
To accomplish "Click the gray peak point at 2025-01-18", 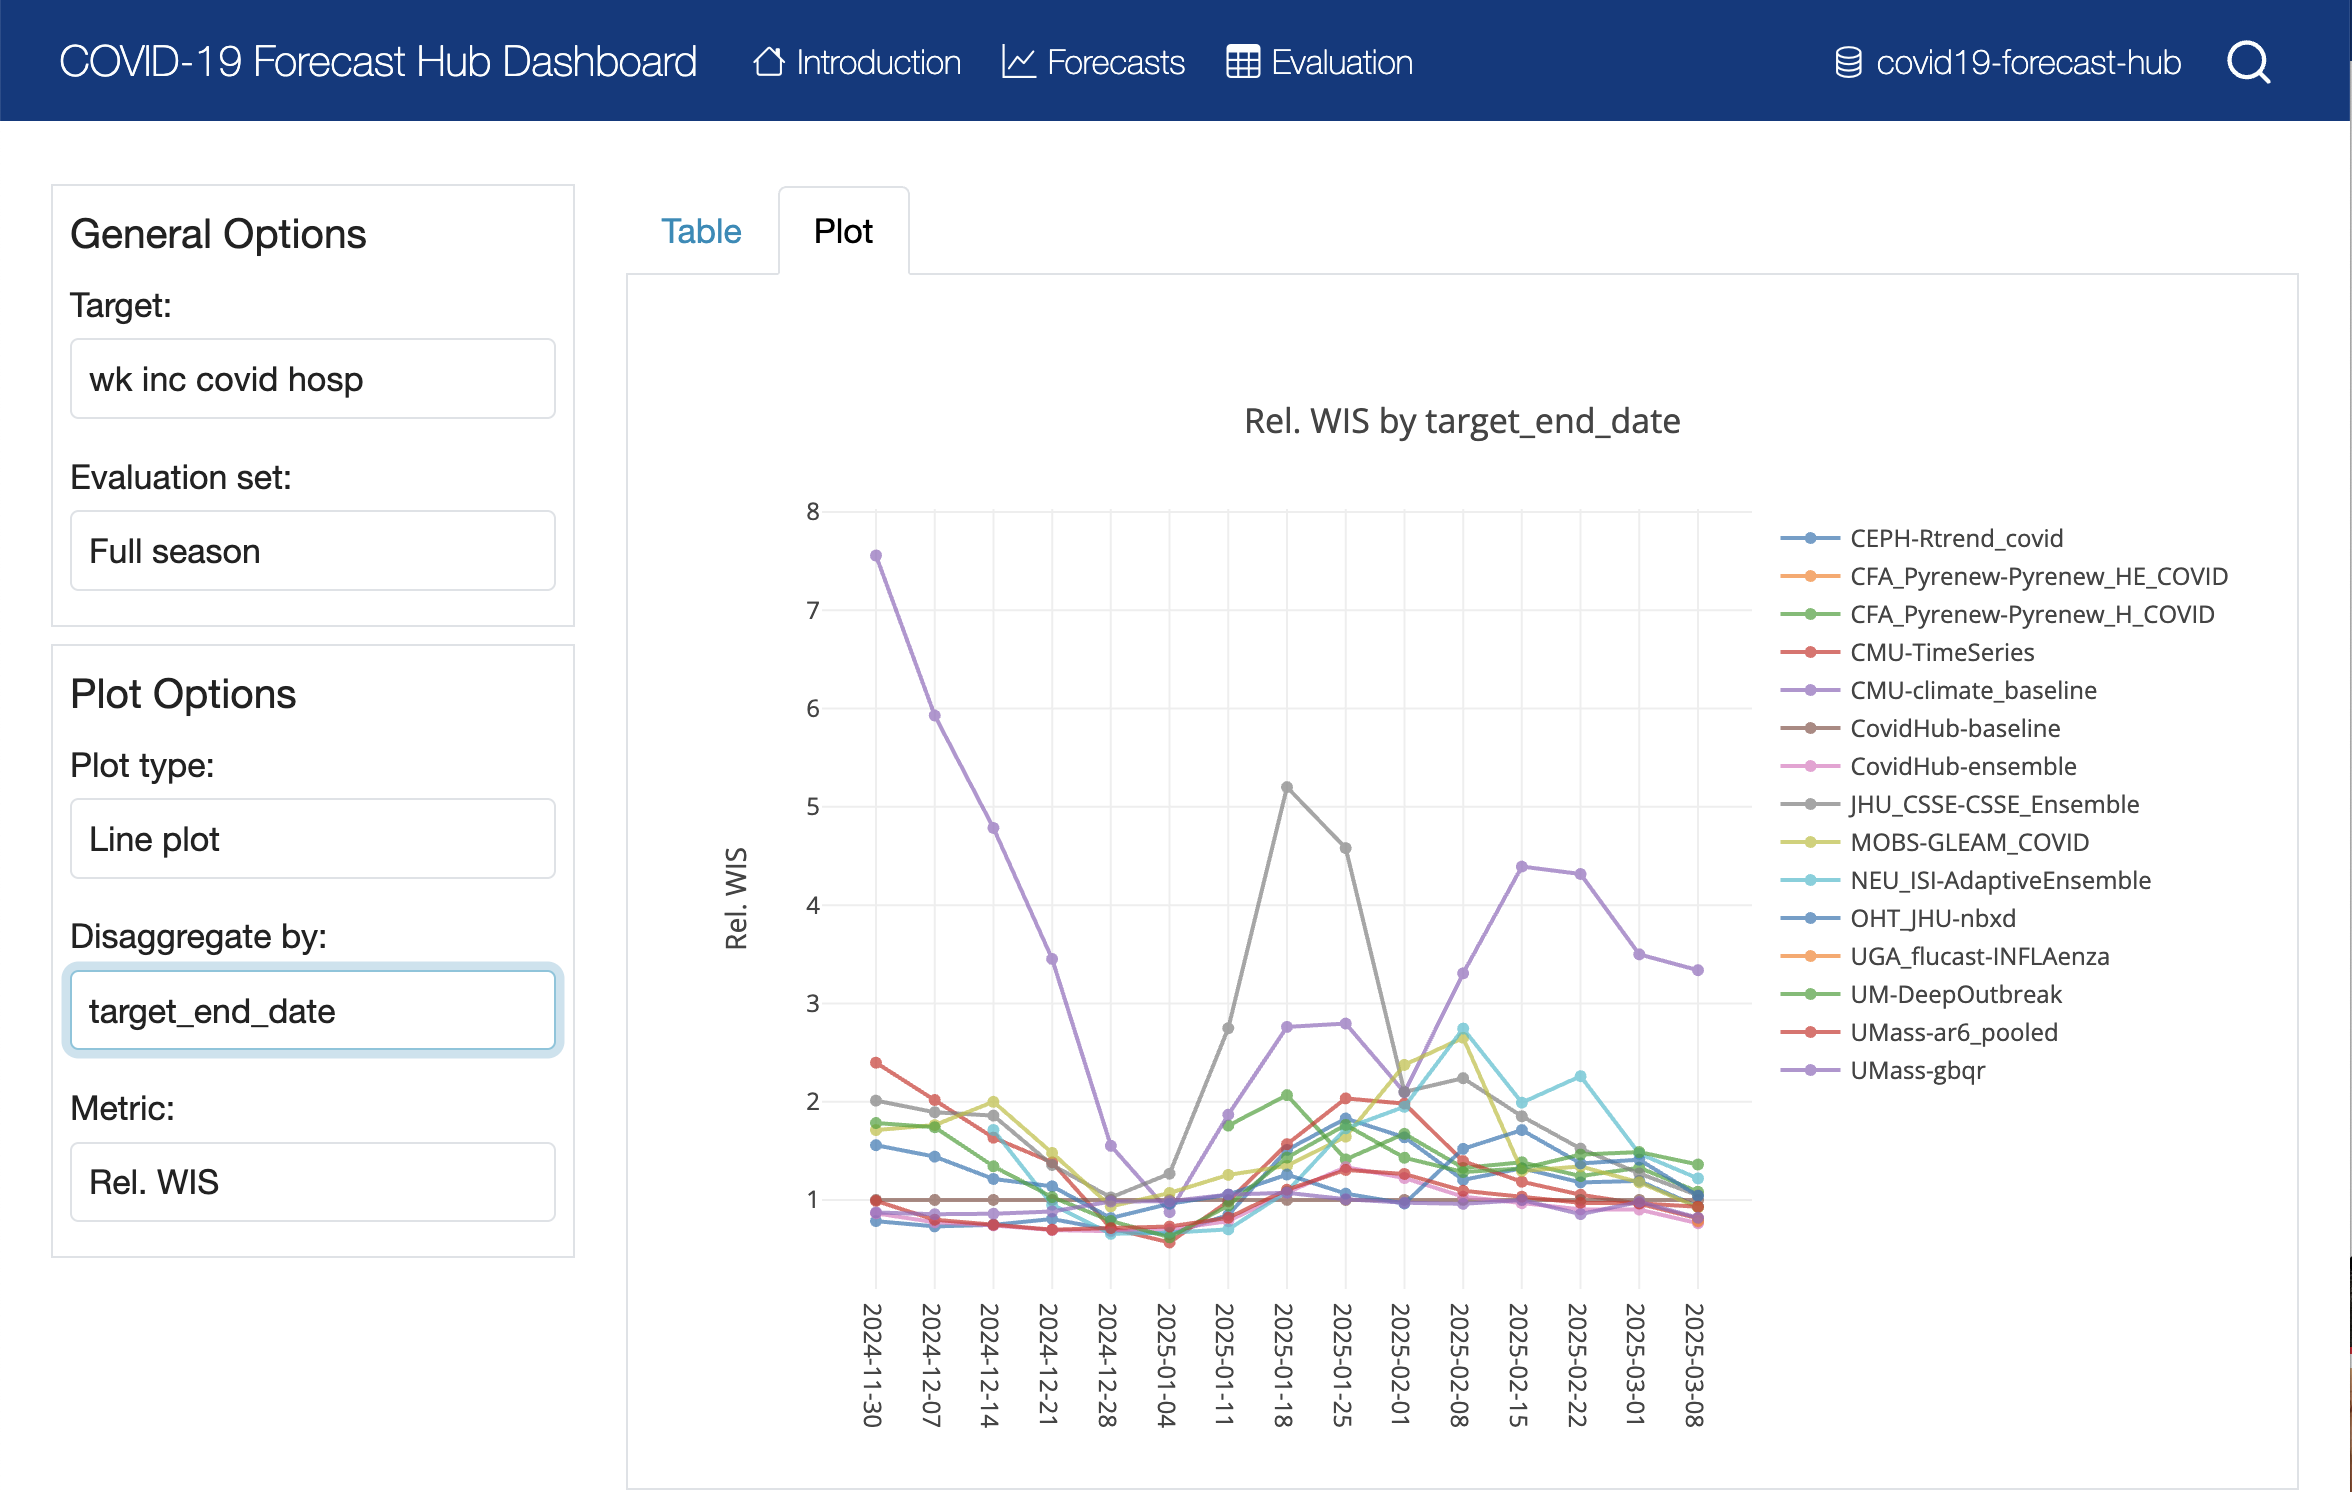I will point(1287,787).
